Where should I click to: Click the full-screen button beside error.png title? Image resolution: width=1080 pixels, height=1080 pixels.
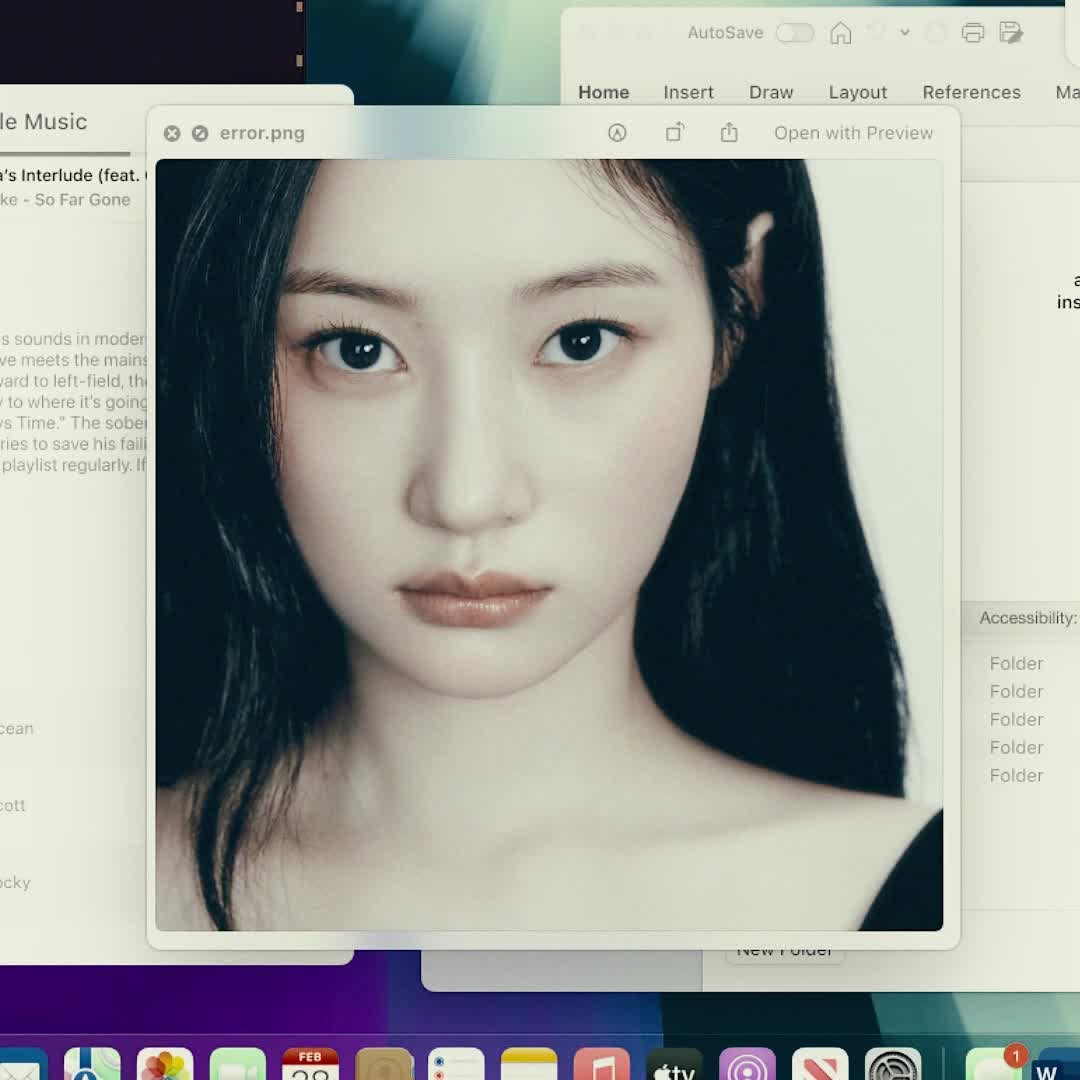200,133
